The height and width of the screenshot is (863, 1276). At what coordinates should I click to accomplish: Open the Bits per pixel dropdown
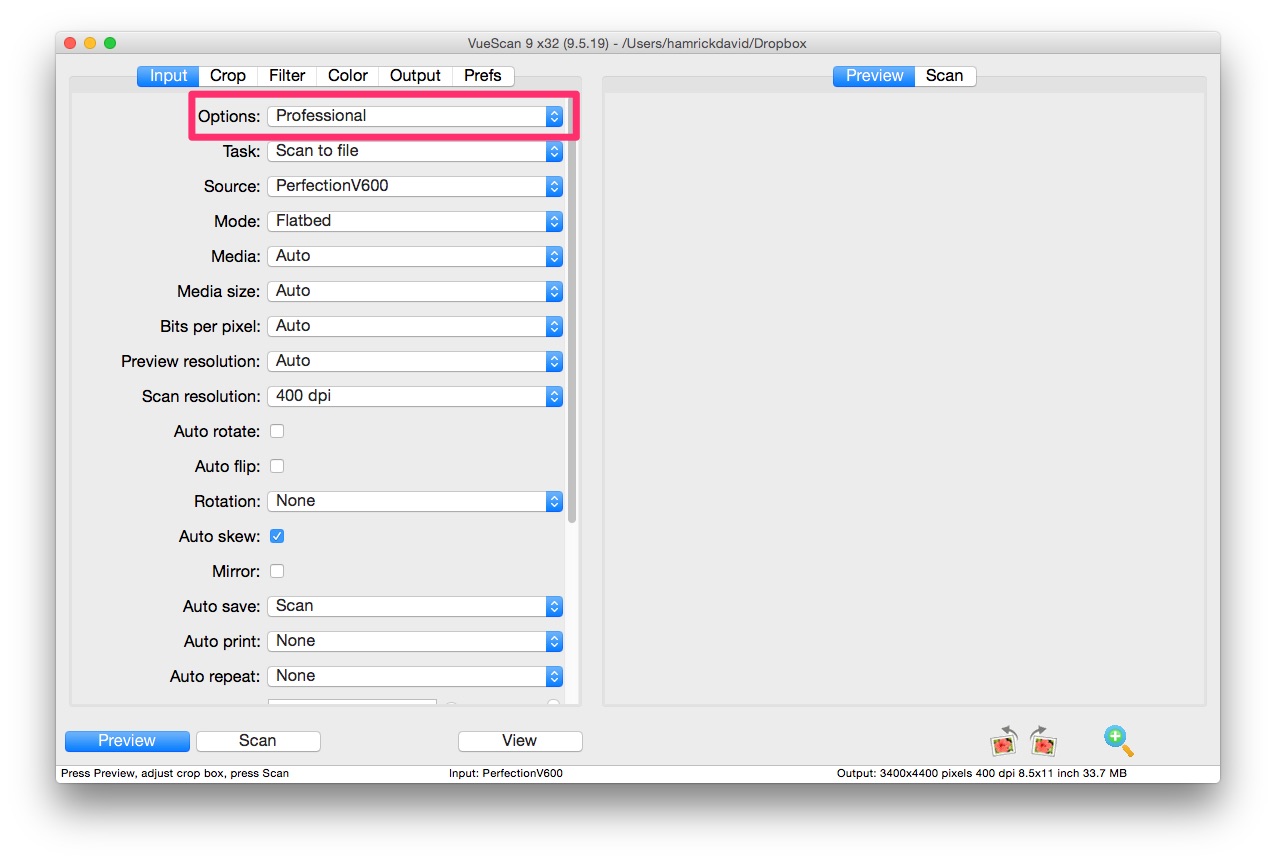click(x=414, y=326)
